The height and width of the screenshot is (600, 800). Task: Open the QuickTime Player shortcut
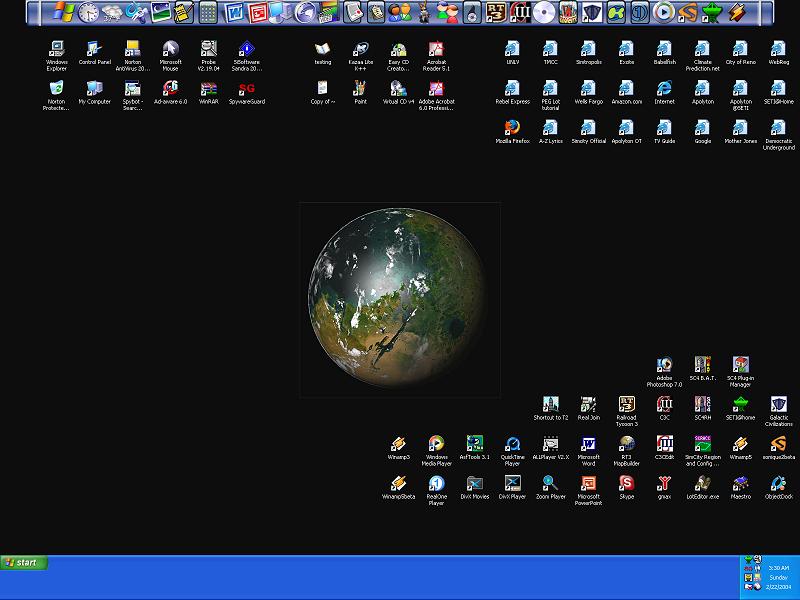coord(512,445)
